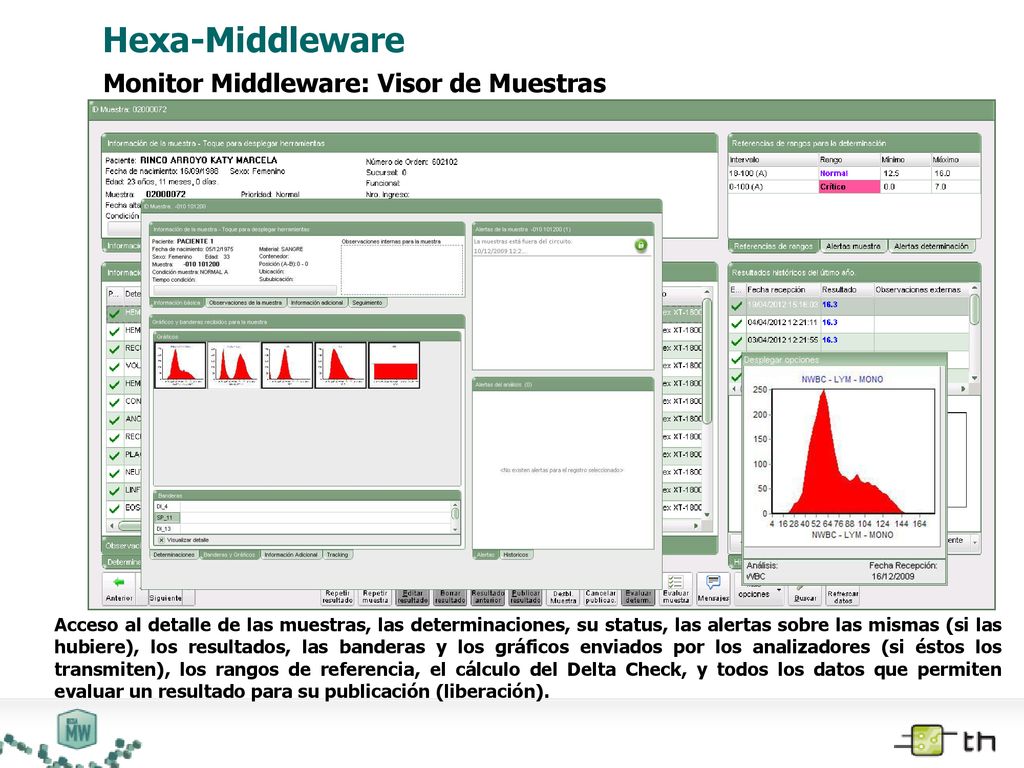1024x768 pixels.
Task: Click the checkmark beside 04/04/2012 12:21:11
Action: tap(737, 323)
